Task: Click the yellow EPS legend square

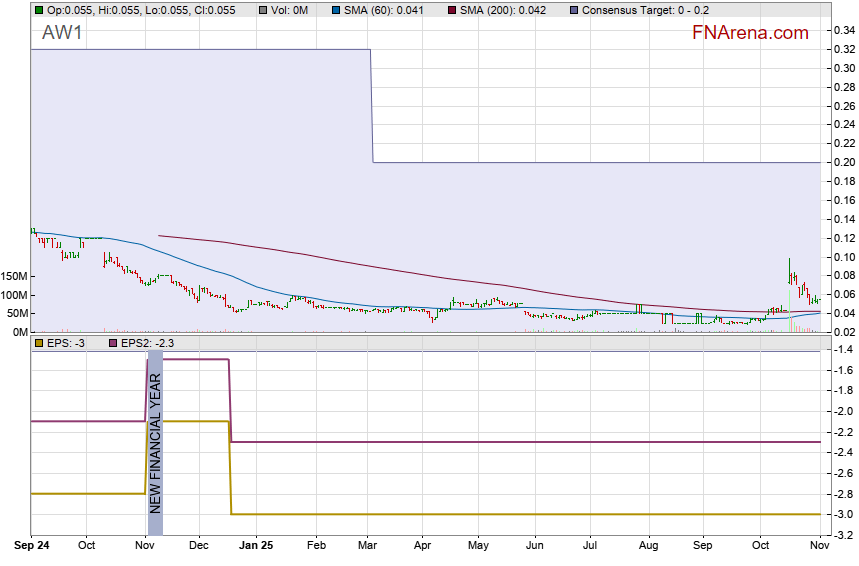Action: pyautogui.click(x=39, y=343)
